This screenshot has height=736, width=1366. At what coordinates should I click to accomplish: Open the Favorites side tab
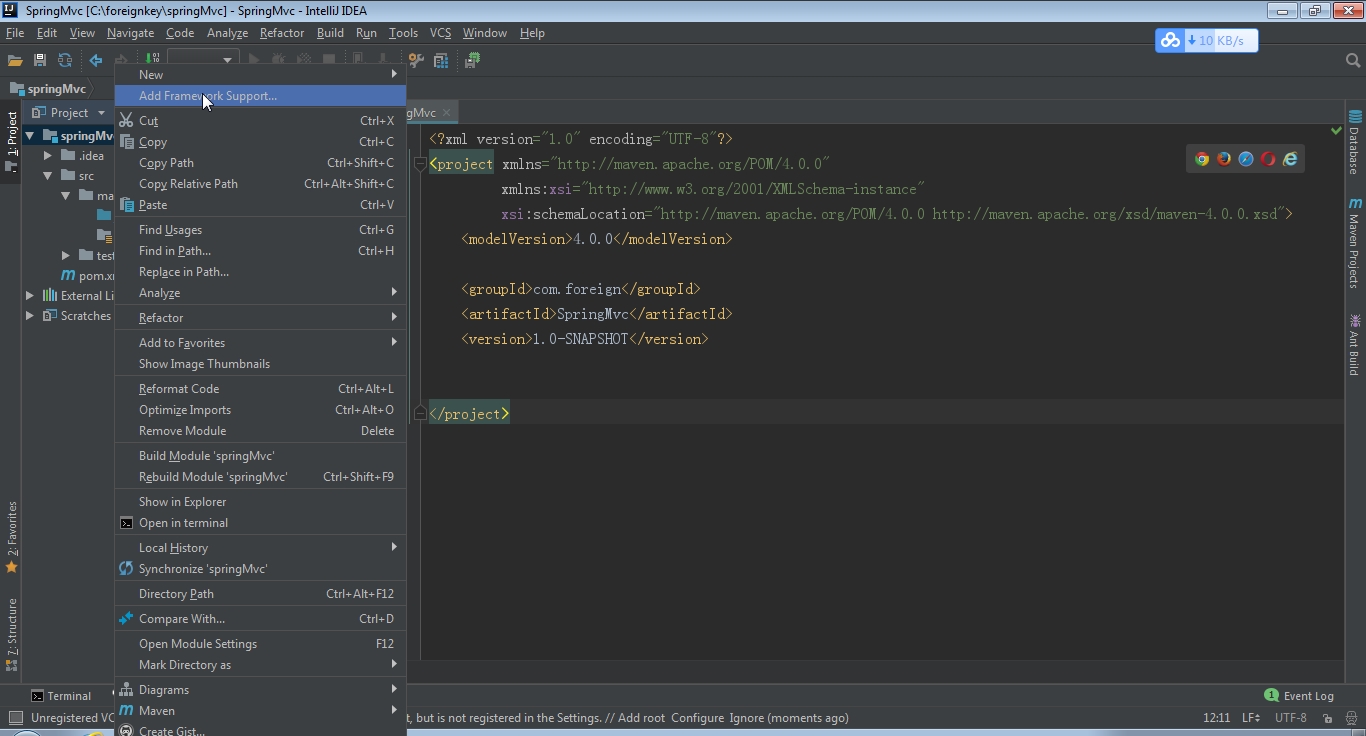[x=11, y=536]
